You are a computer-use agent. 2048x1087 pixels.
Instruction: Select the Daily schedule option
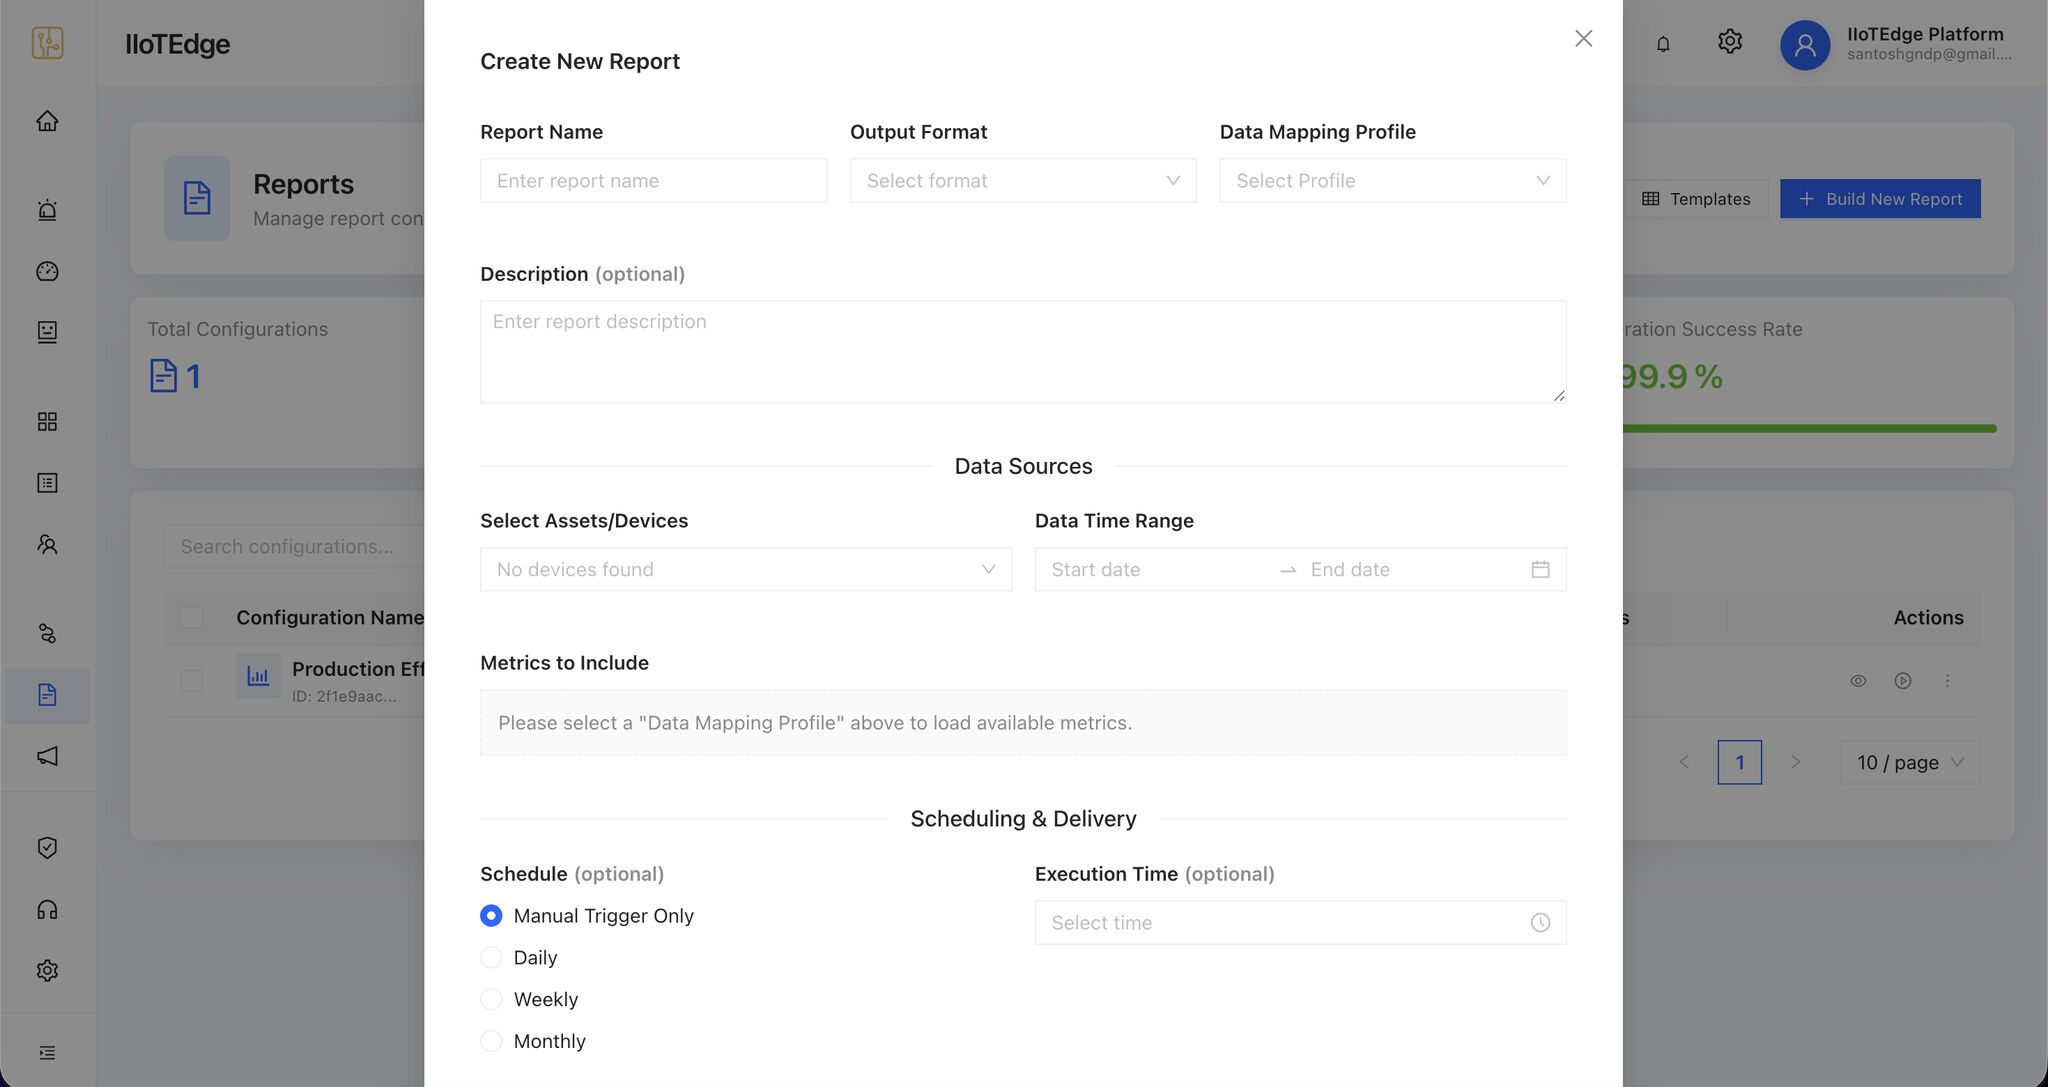coord(491,958)
